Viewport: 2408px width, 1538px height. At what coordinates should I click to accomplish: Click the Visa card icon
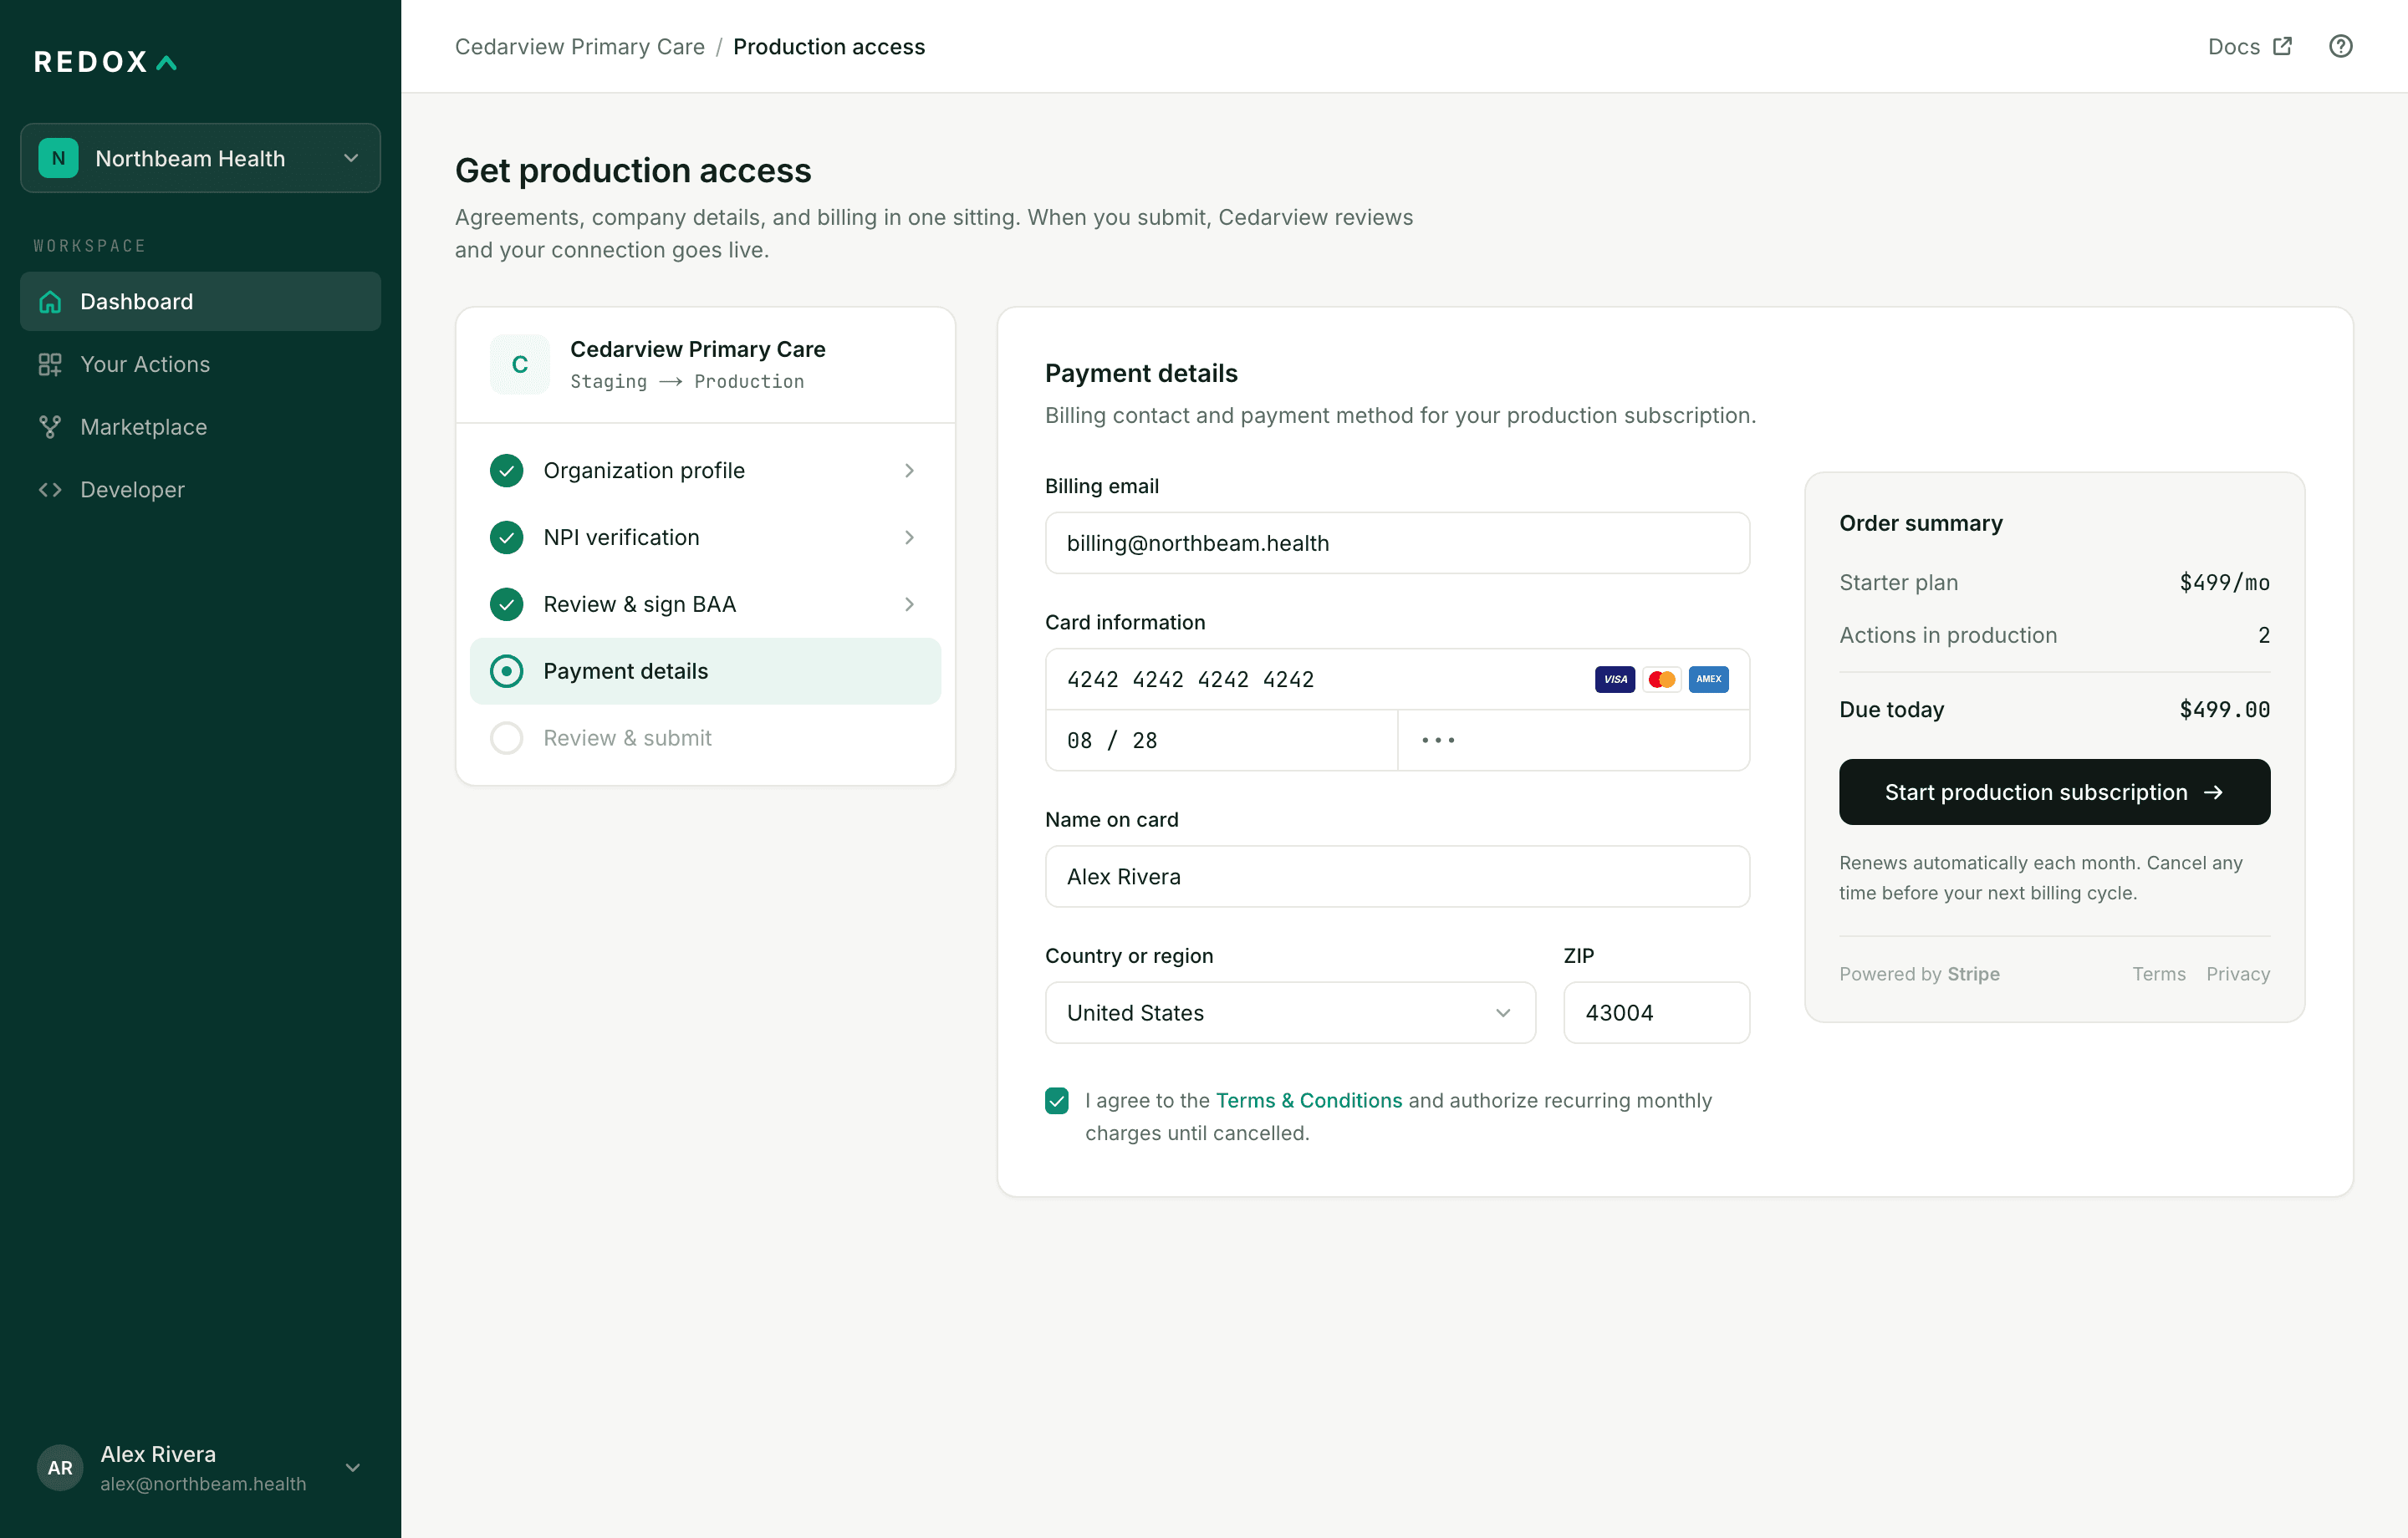[x=1615, y=679]
